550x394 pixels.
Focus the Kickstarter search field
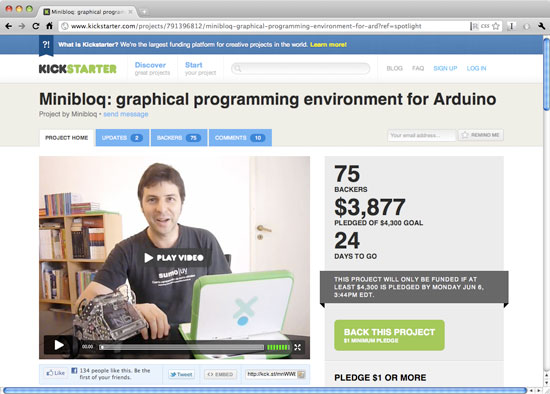[x=301, y=68]
